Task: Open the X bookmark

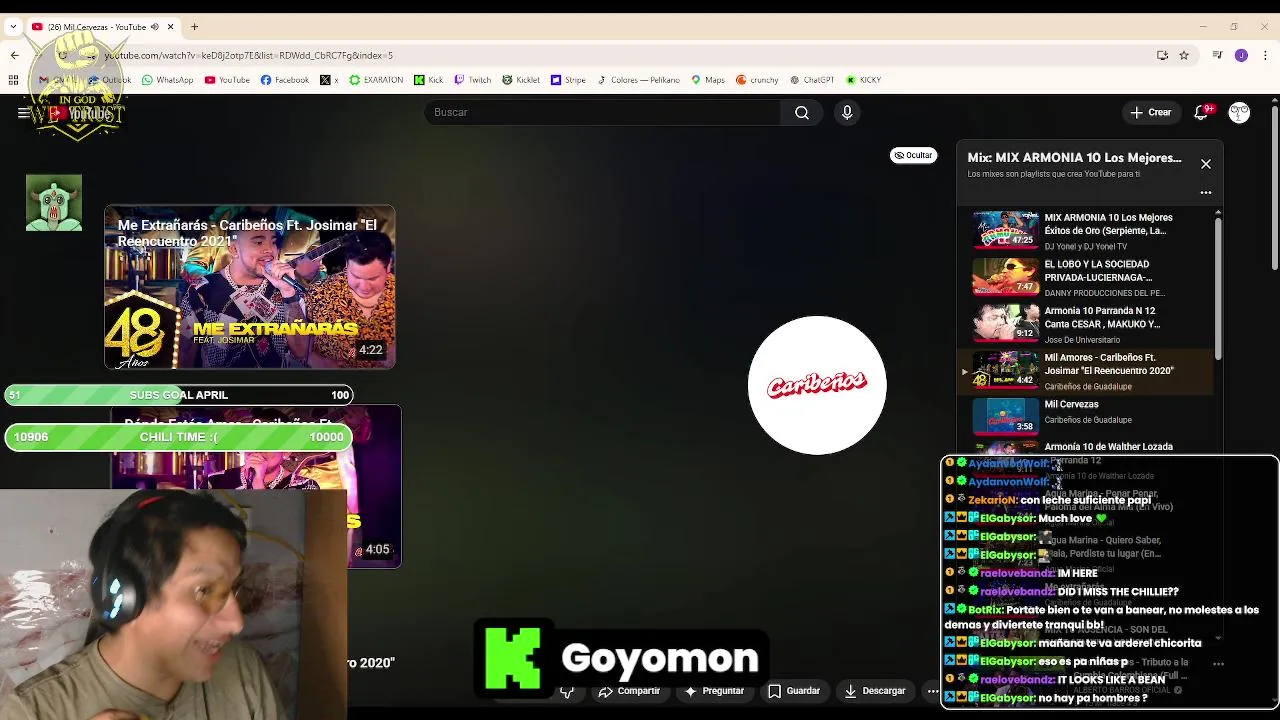Action: (329, 80)
